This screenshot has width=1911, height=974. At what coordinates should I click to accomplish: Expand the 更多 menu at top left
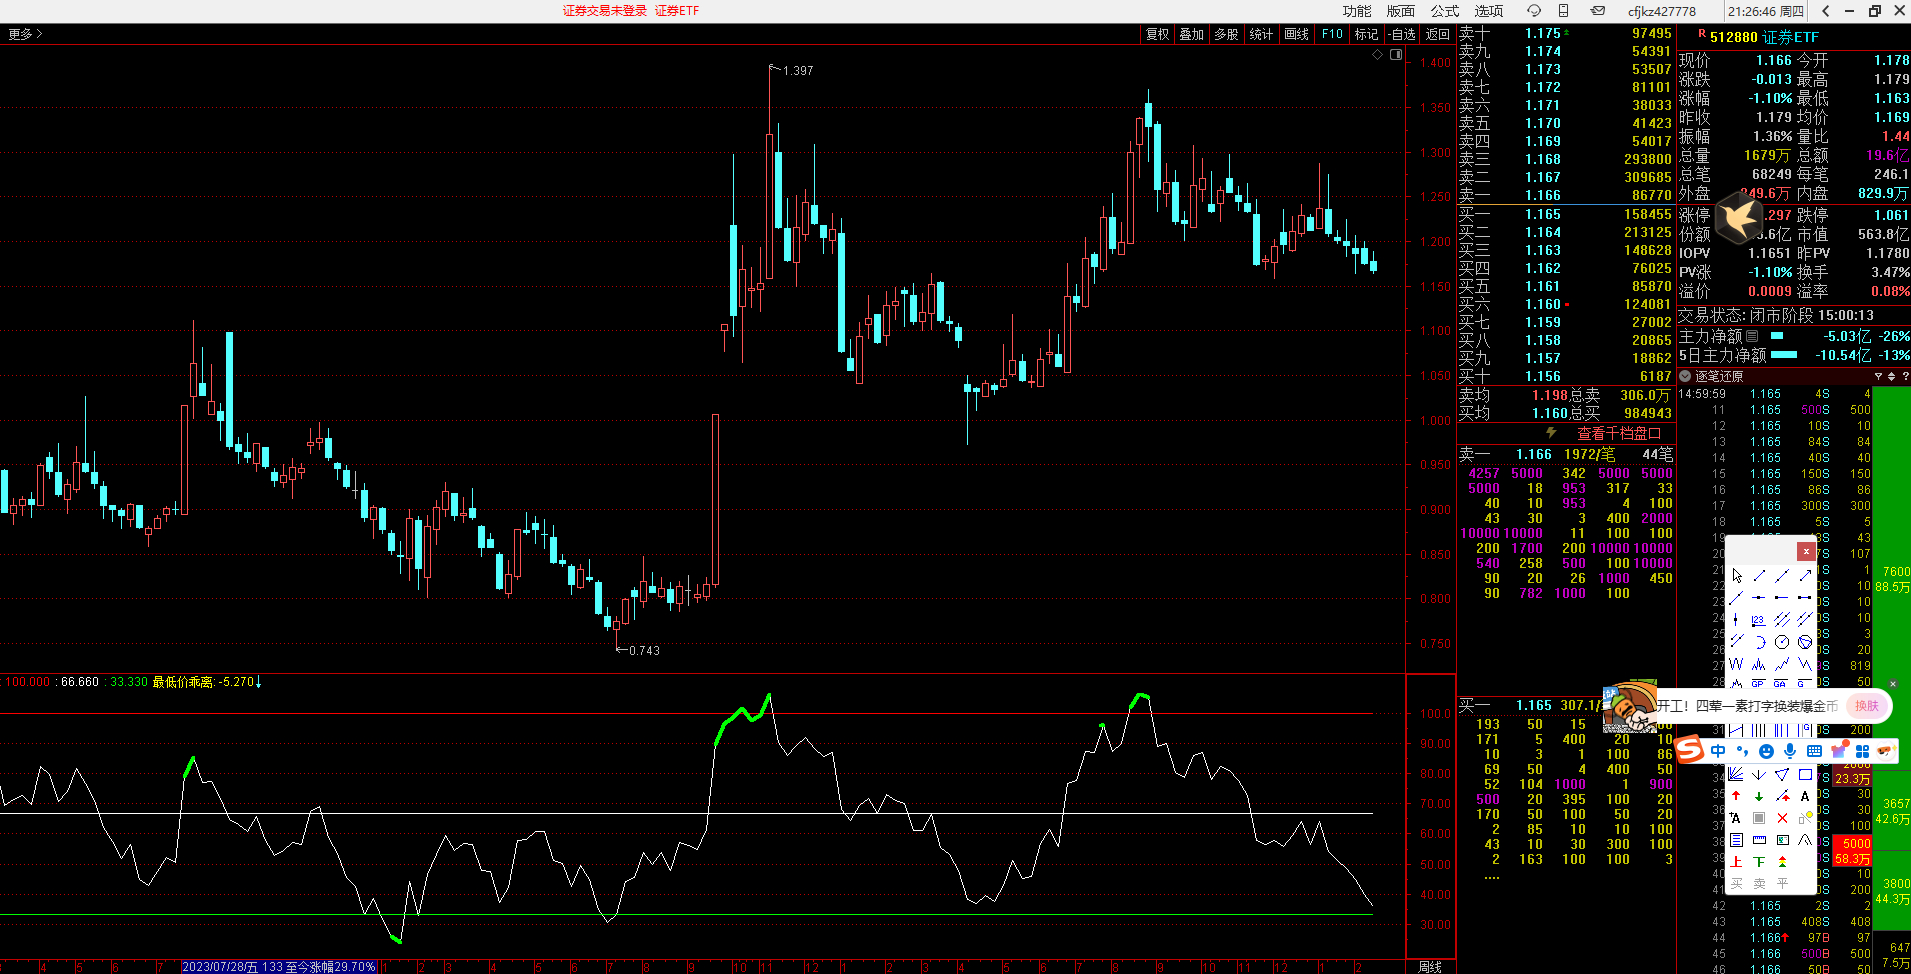[25, 34]
